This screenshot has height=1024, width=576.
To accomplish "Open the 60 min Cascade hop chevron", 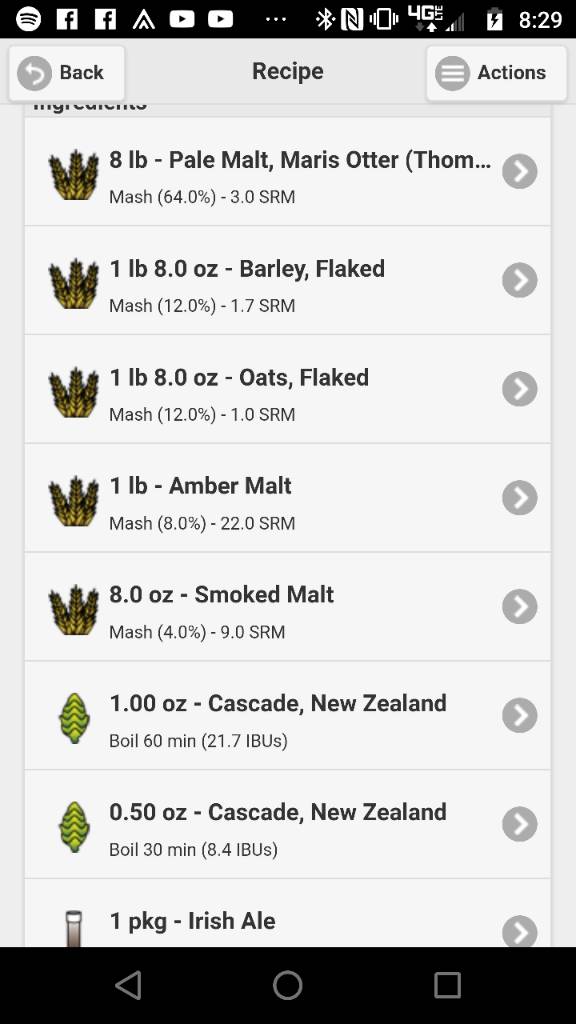I will pos(520,715).
